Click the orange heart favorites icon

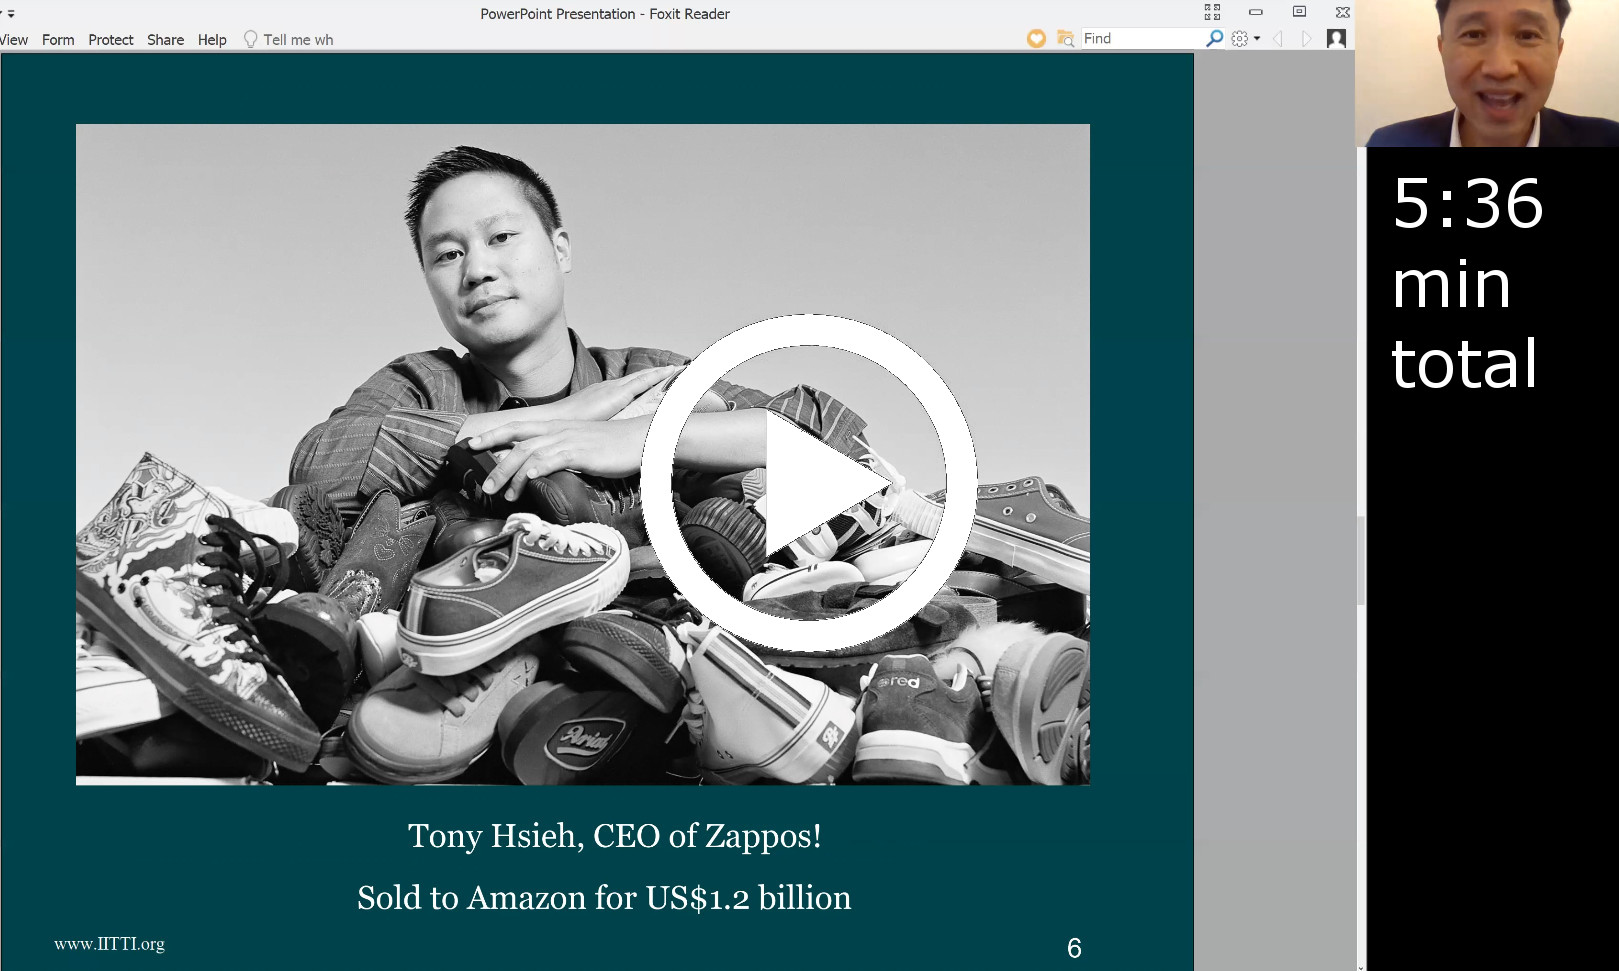point(1036,38)
